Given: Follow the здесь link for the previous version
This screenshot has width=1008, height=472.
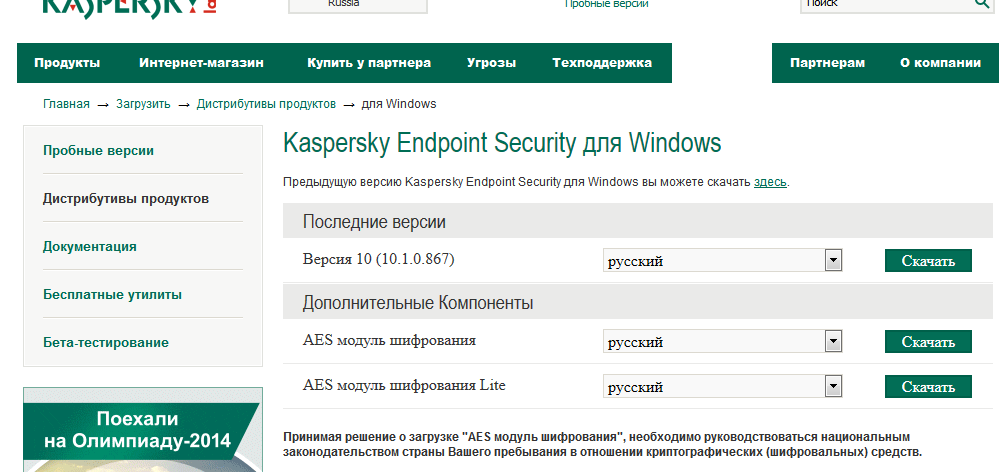Looking at the screenshot, I should 770,182.
